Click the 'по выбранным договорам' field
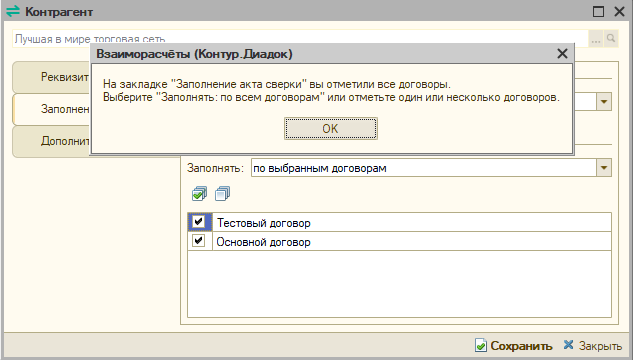Screen dimensions: 633x360 pyautogui.click(x=424, y=168)
